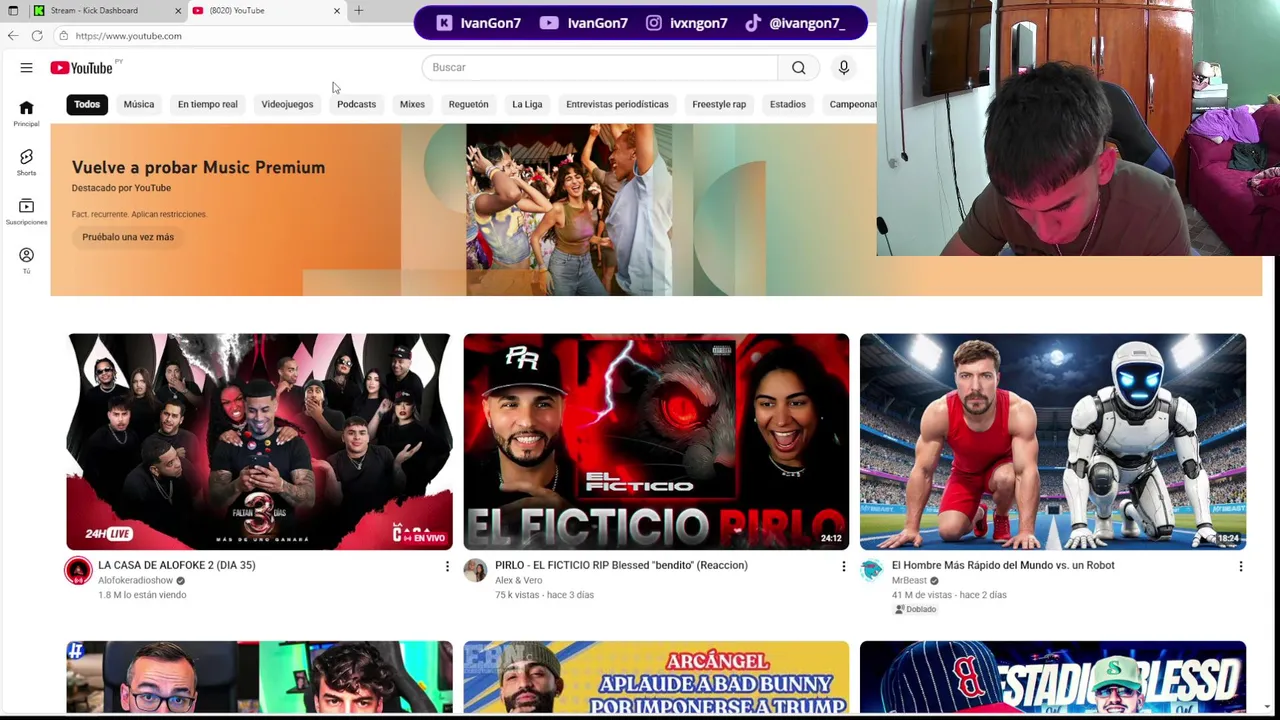The height and width of the screenshot is (720, 1280).
Task: Select the En tiempo real chip
Action: pyautogui.click(x=208, y=104)
